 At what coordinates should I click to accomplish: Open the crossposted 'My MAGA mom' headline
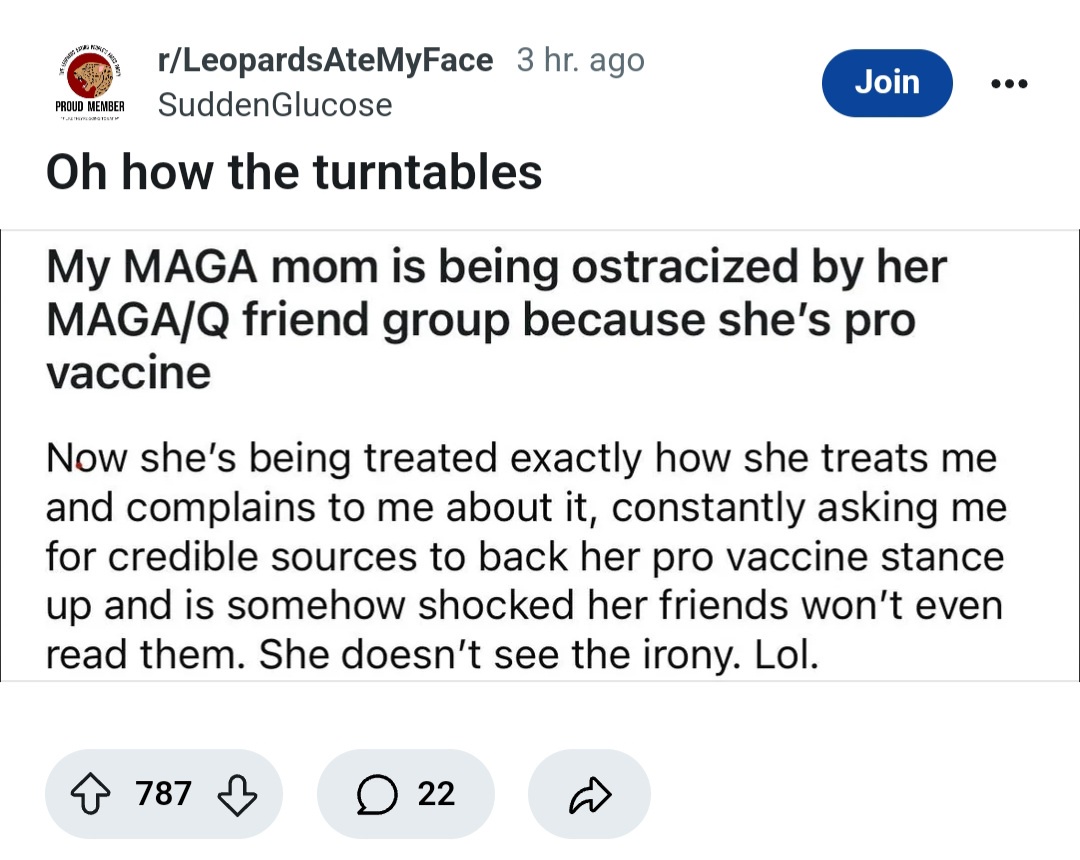496,319
